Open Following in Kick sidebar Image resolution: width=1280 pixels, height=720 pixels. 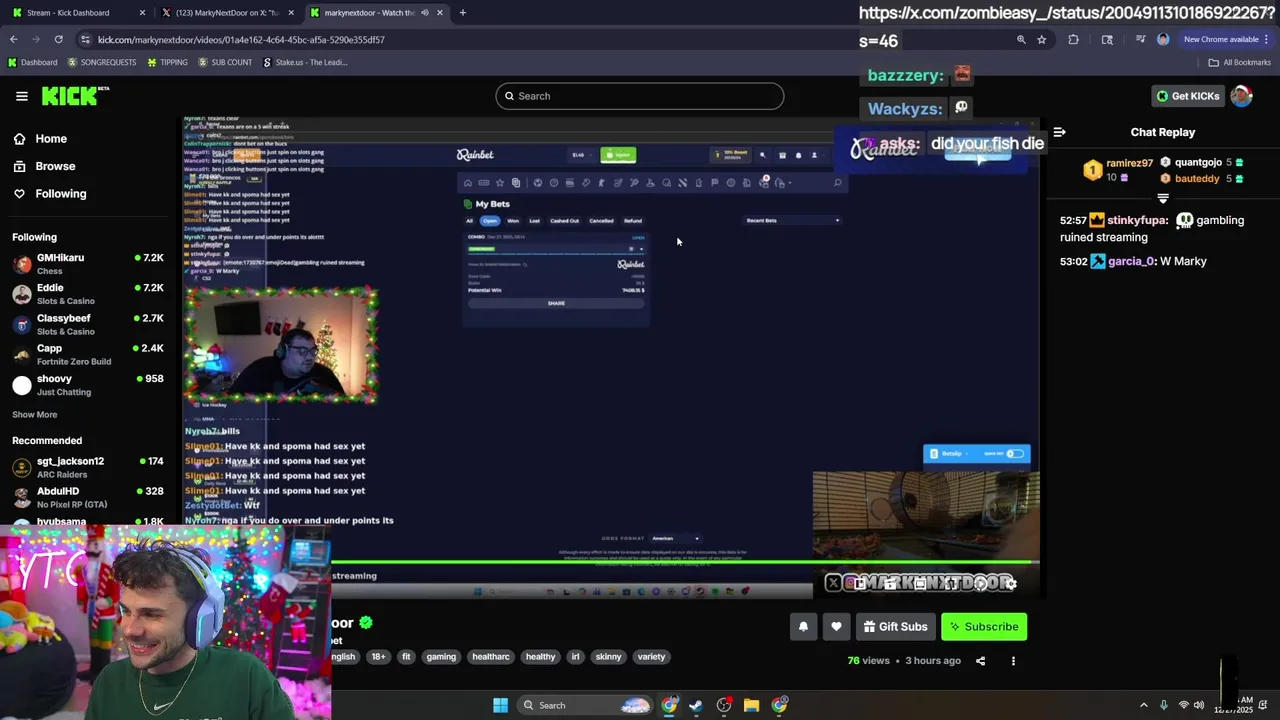(61, 194)
